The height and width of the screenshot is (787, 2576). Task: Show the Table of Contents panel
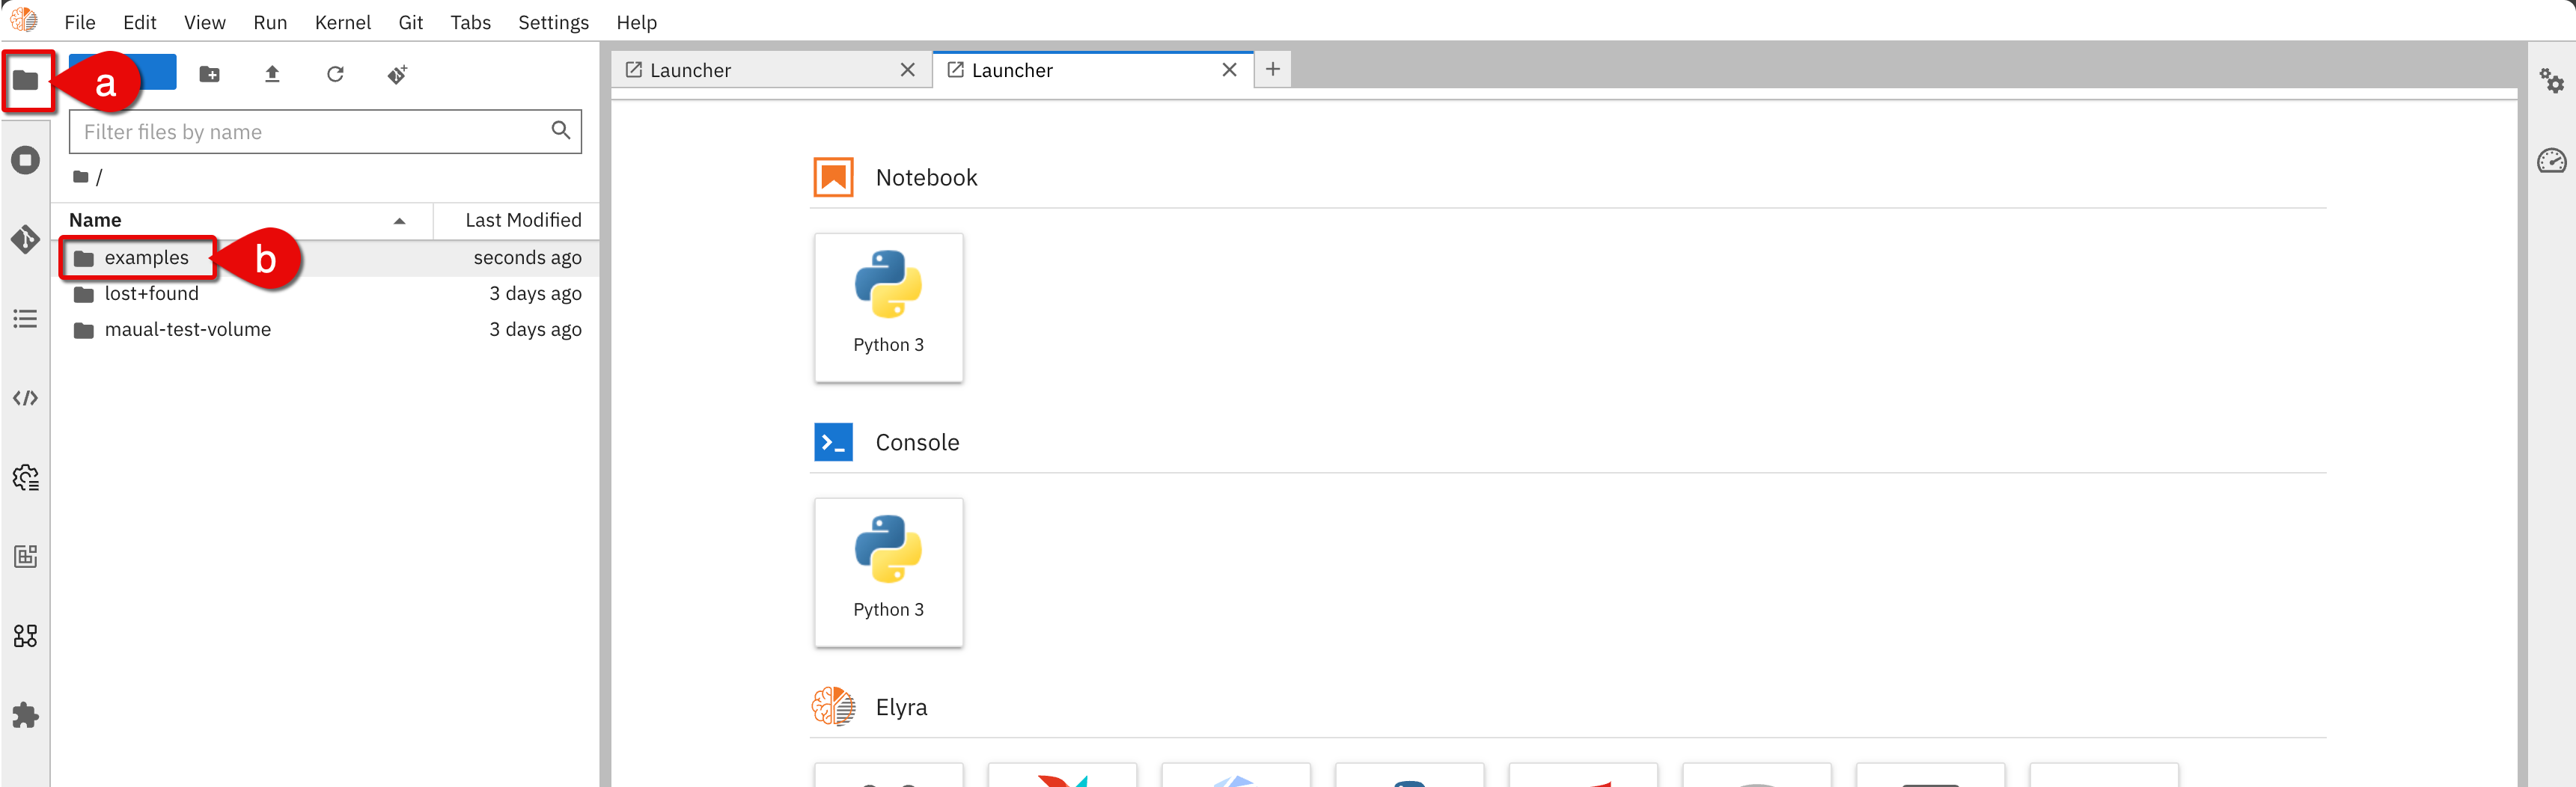(25, 319)
